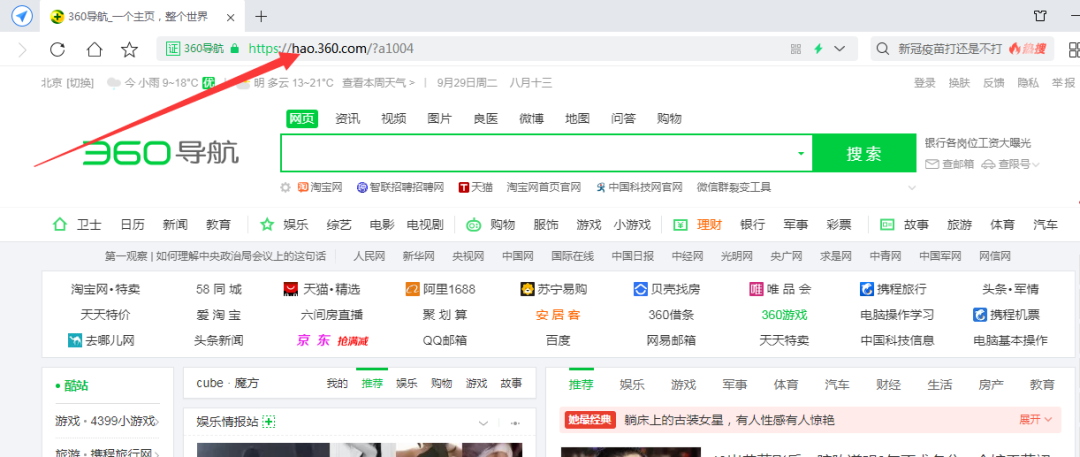The width and height of the screenshot is (1080, 457).
Task: Click the 理财 yen icon
Action: [x=681, y=224]
